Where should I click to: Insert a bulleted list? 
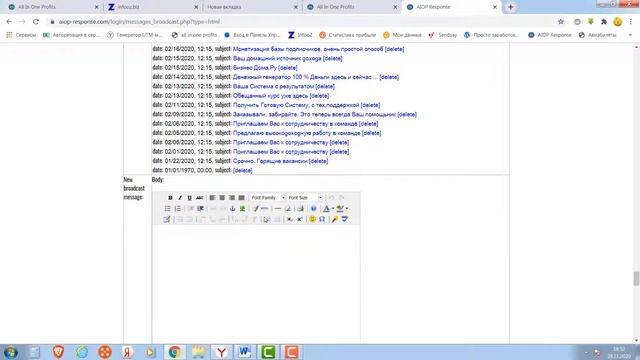point(168,209)
